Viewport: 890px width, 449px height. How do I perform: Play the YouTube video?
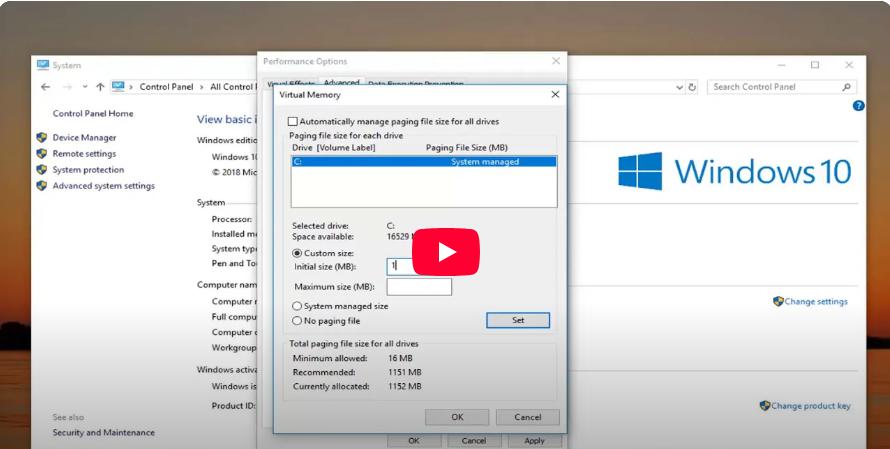446,252
